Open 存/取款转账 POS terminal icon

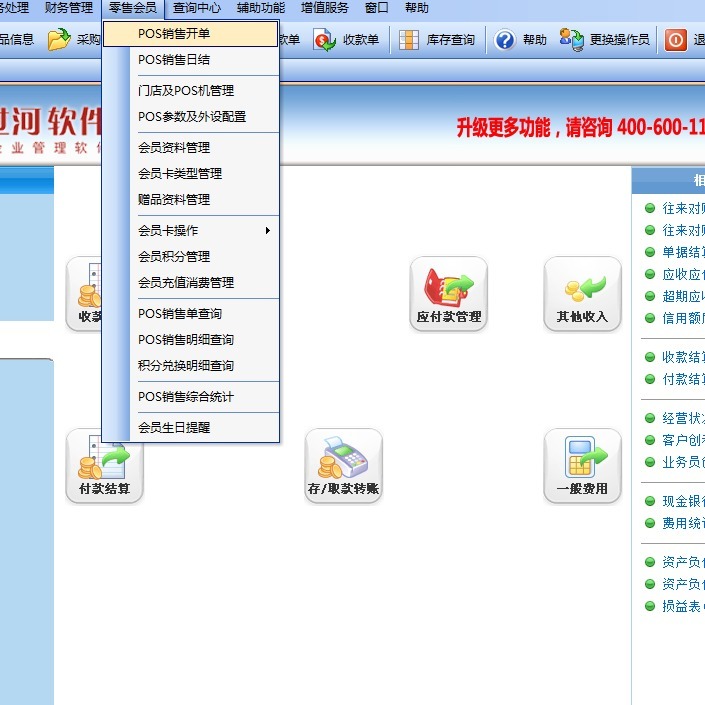tap(344, 466)
